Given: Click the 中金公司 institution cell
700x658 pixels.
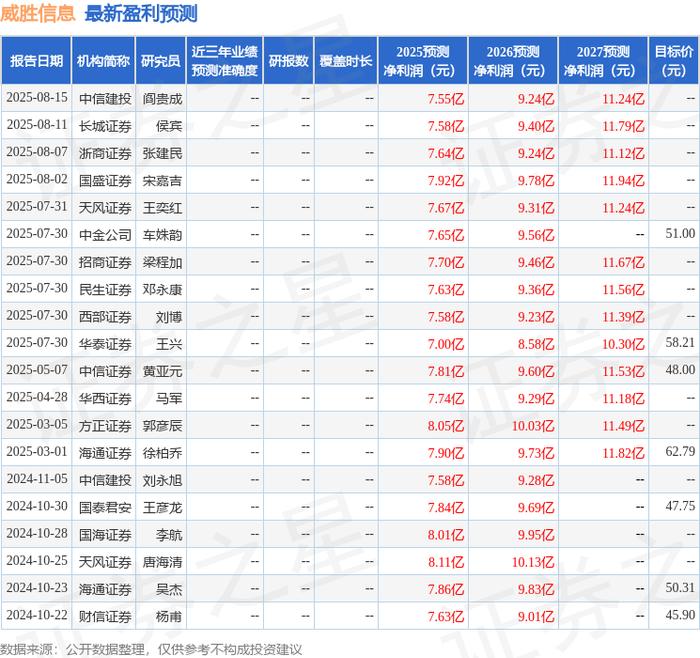Looking at the screenshot, I should tap(105, 235).
